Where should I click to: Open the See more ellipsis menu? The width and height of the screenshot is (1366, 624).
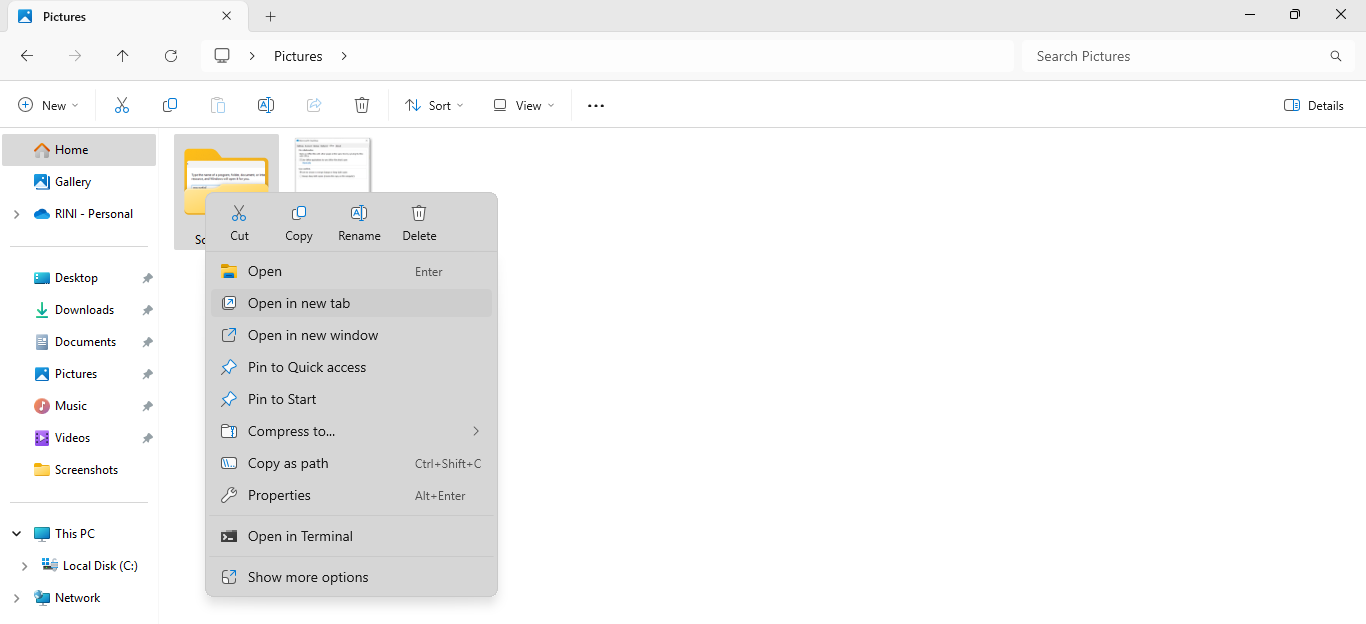(596, 105)
